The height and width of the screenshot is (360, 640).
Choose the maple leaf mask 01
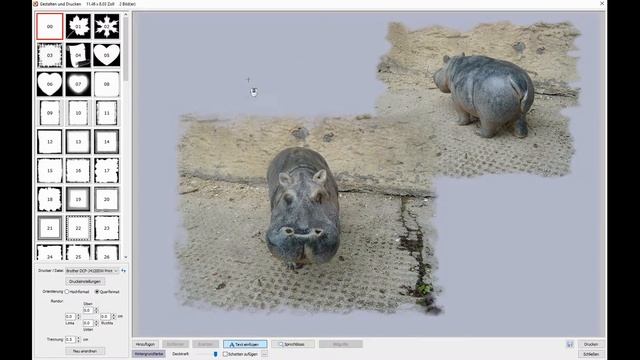tap(78, 27)
